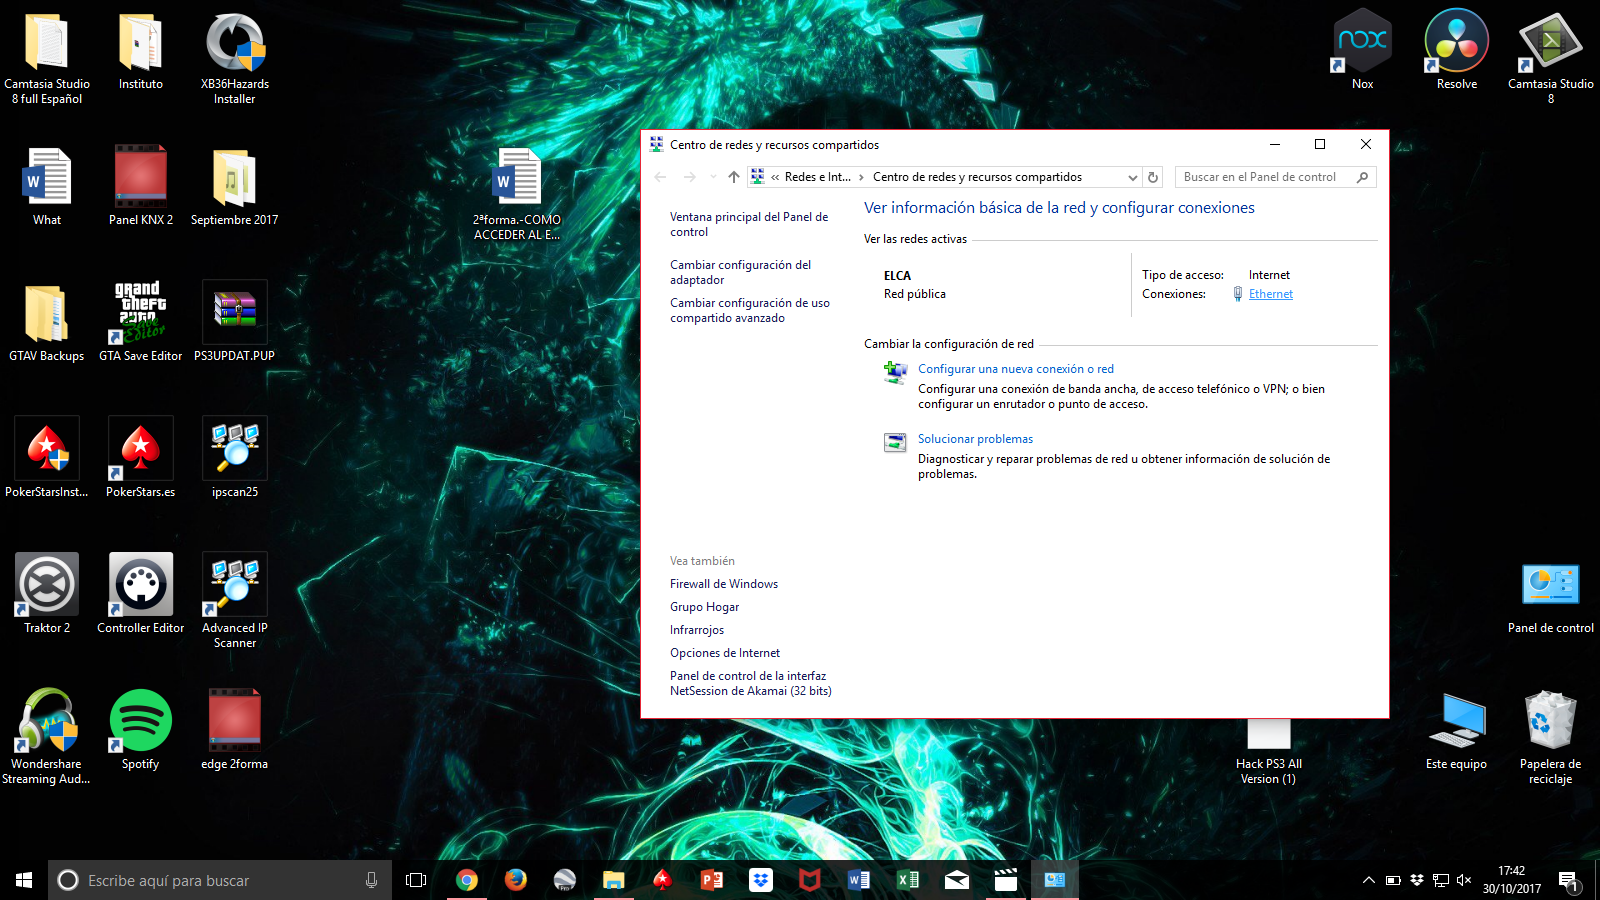The image size is (1600, 900).
Task: Open Grupo Hogar link
Action: click(x=705, y=607)
